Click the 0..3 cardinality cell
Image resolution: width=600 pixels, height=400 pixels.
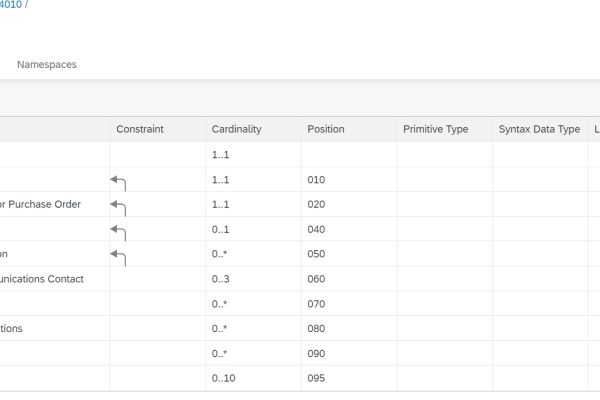[x=221, y=279]
